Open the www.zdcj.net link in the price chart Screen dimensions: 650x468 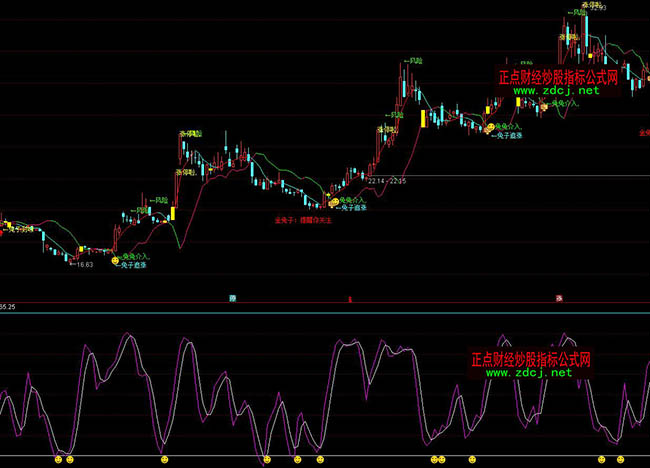coord(557,90)
